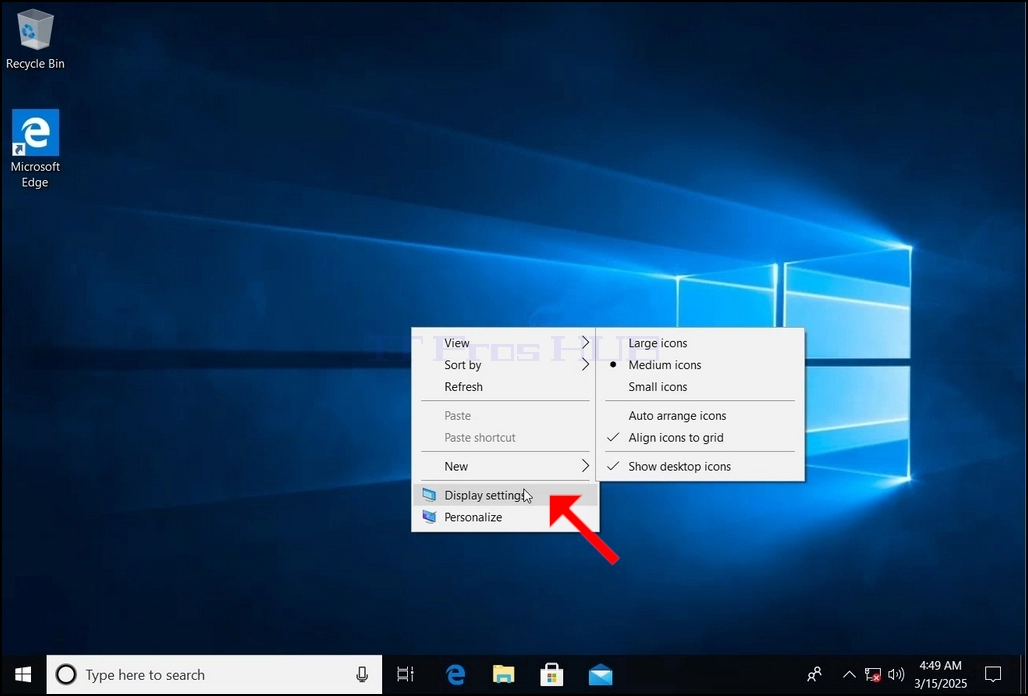Show hidden icons tray chevron
1028x696 pixels.
[848, 674]
